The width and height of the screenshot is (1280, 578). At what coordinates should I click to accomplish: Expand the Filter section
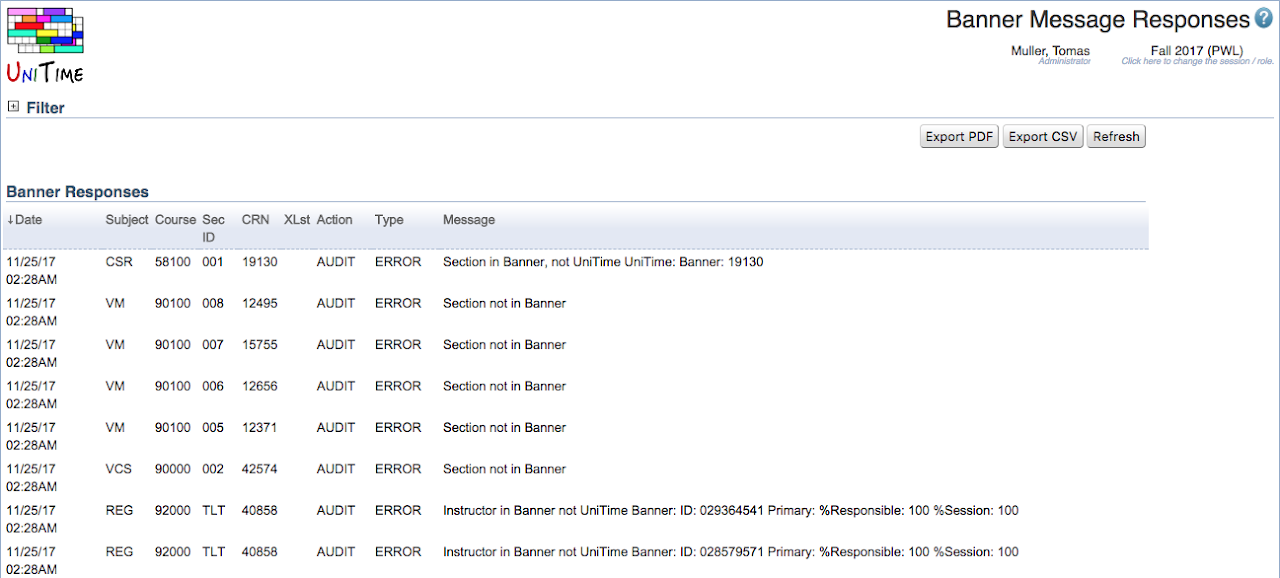(x=13, y=107)
